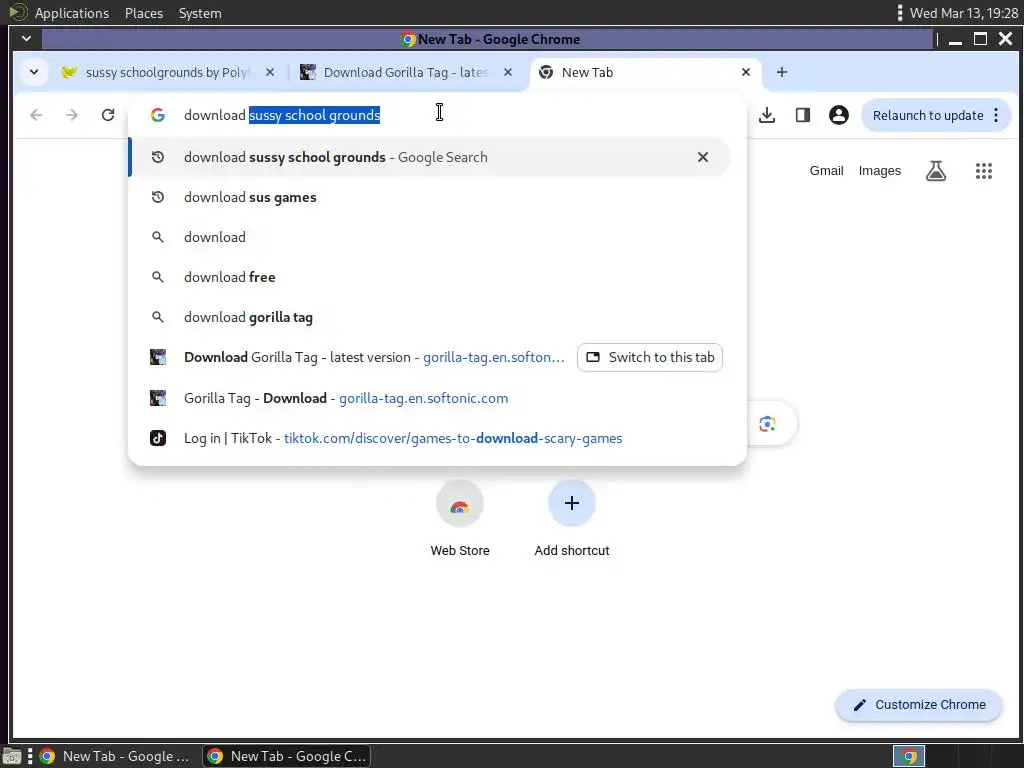Open the Chrome downloads icon
The width and height of the screenshot is (1024, 768).
tap(767, 115)
